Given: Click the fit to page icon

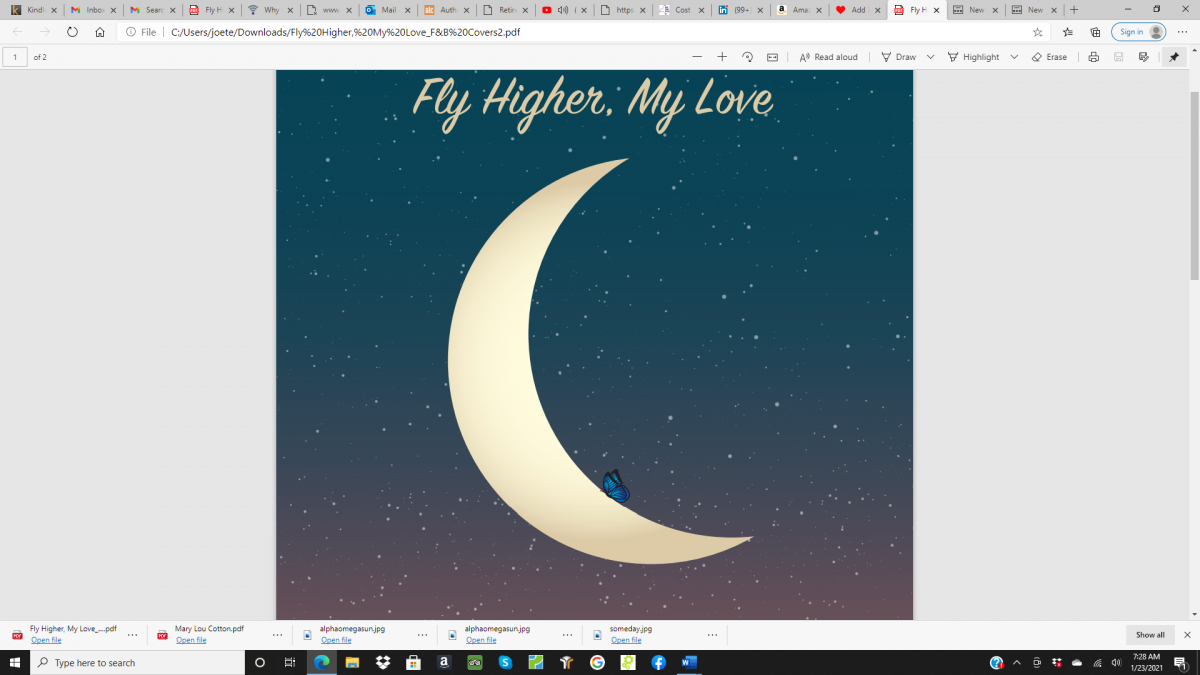Looking at the screenshot, I should 772,57.
